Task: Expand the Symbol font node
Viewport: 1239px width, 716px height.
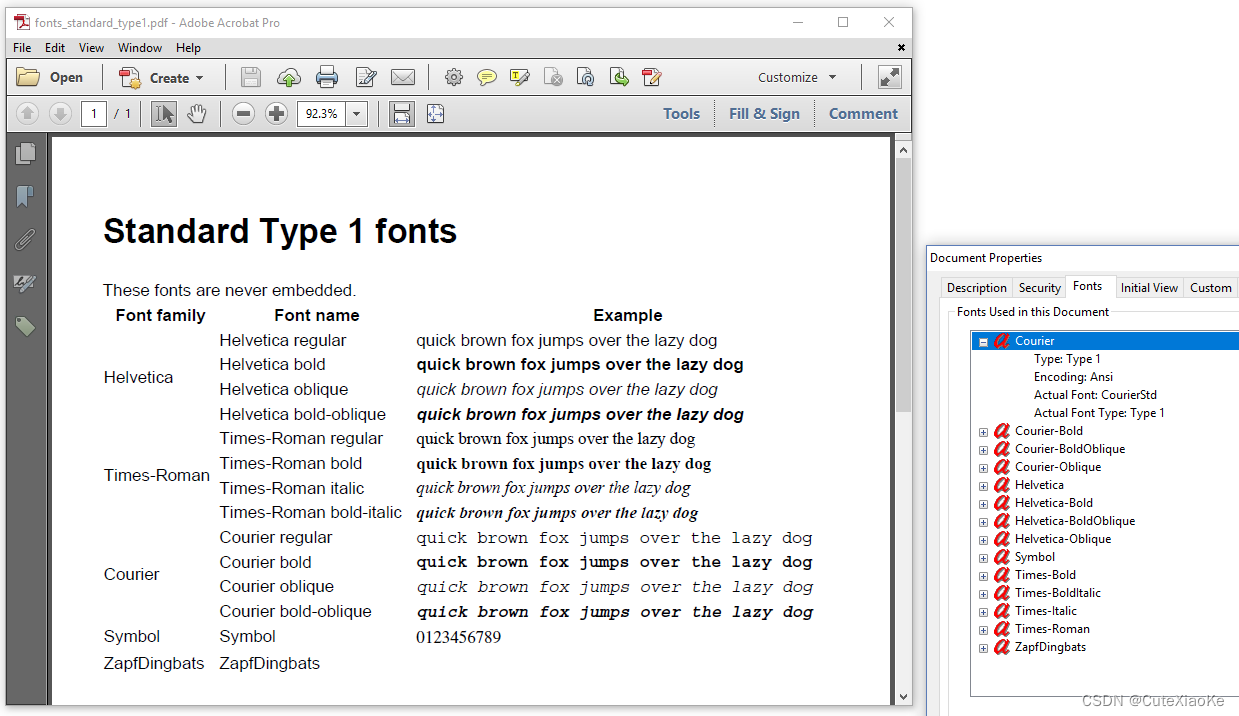Action: (x=983, y=558)
